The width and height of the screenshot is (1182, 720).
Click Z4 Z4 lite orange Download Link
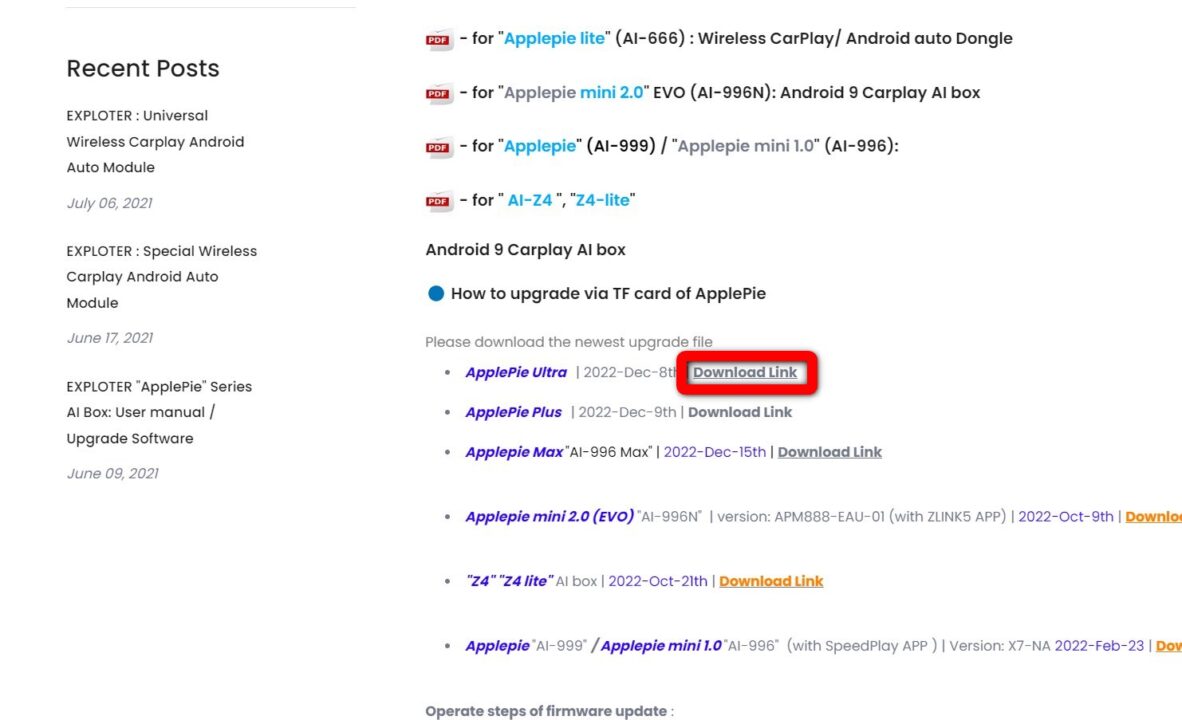pyautogui.click(x=771, y=581)
